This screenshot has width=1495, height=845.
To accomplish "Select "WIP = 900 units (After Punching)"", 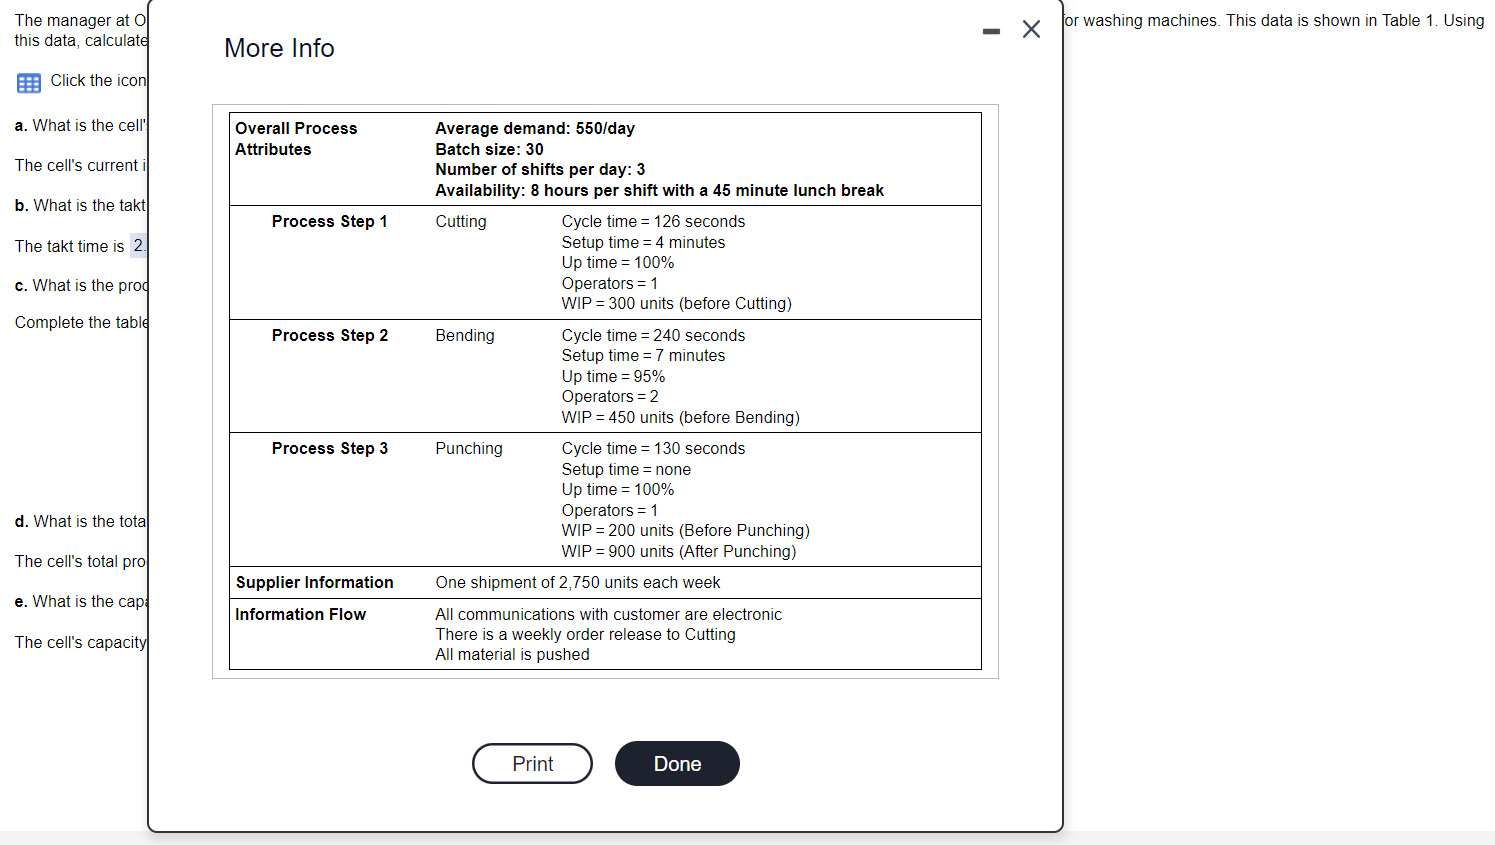I will (679, 551).
